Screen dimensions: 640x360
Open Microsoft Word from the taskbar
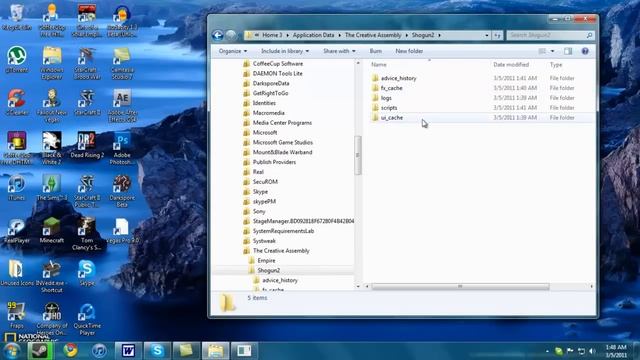point(128,351)
